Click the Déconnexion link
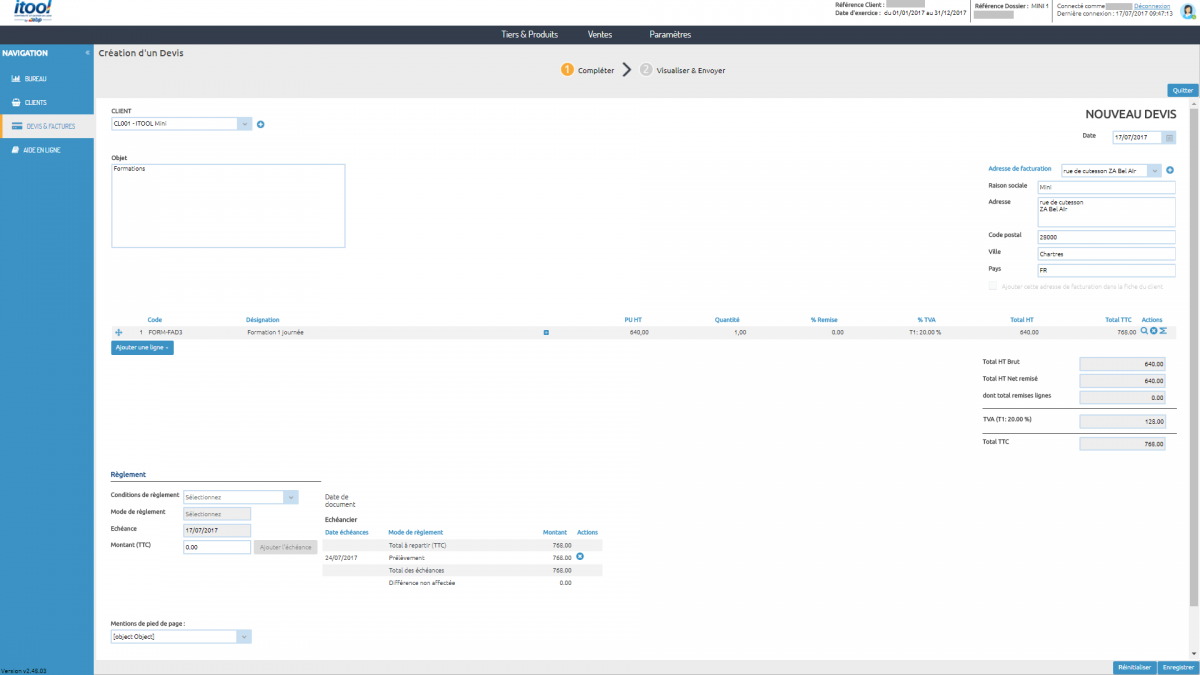Screen dimensions: 1200x675 click(x=1153, y=6)
